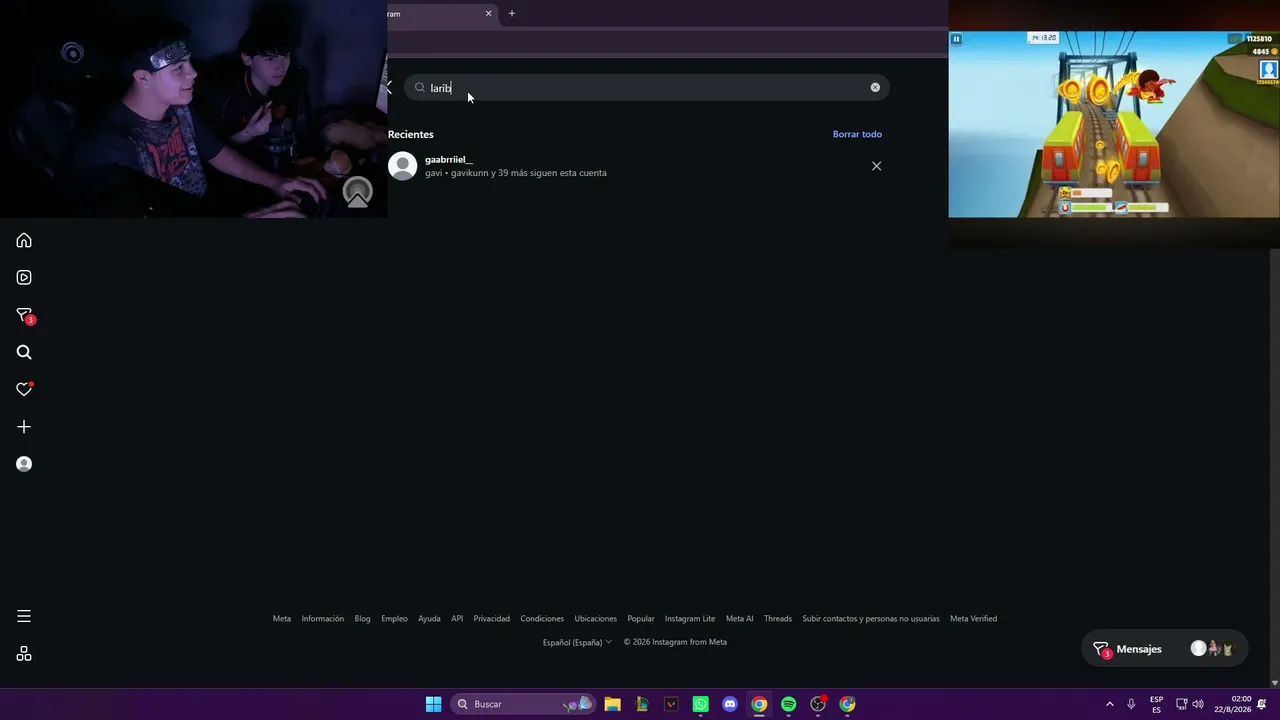Image resolution: width=1280 pixels, height=720 pixels.
Task: Show hidden system tray icons
Action: point(1109,704)
